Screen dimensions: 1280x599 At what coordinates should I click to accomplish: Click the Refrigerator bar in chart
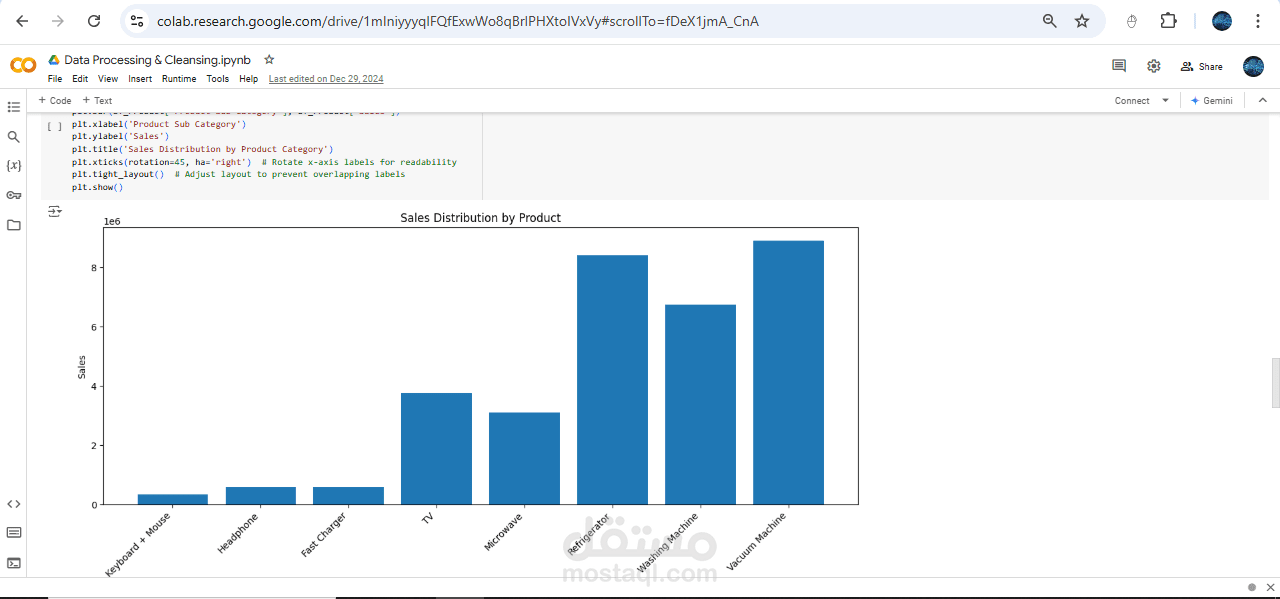pyautogui.click(x=612, y=380)
